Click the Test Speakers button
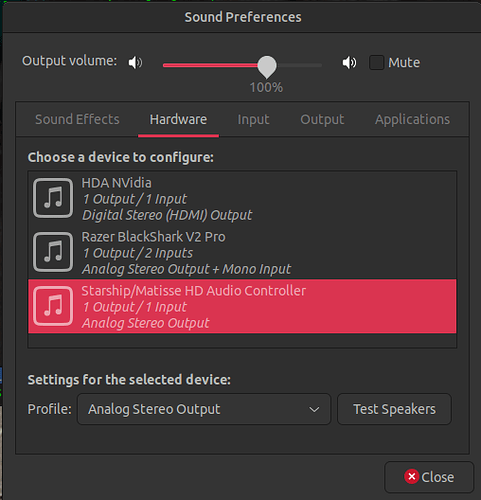 [394, 409]
